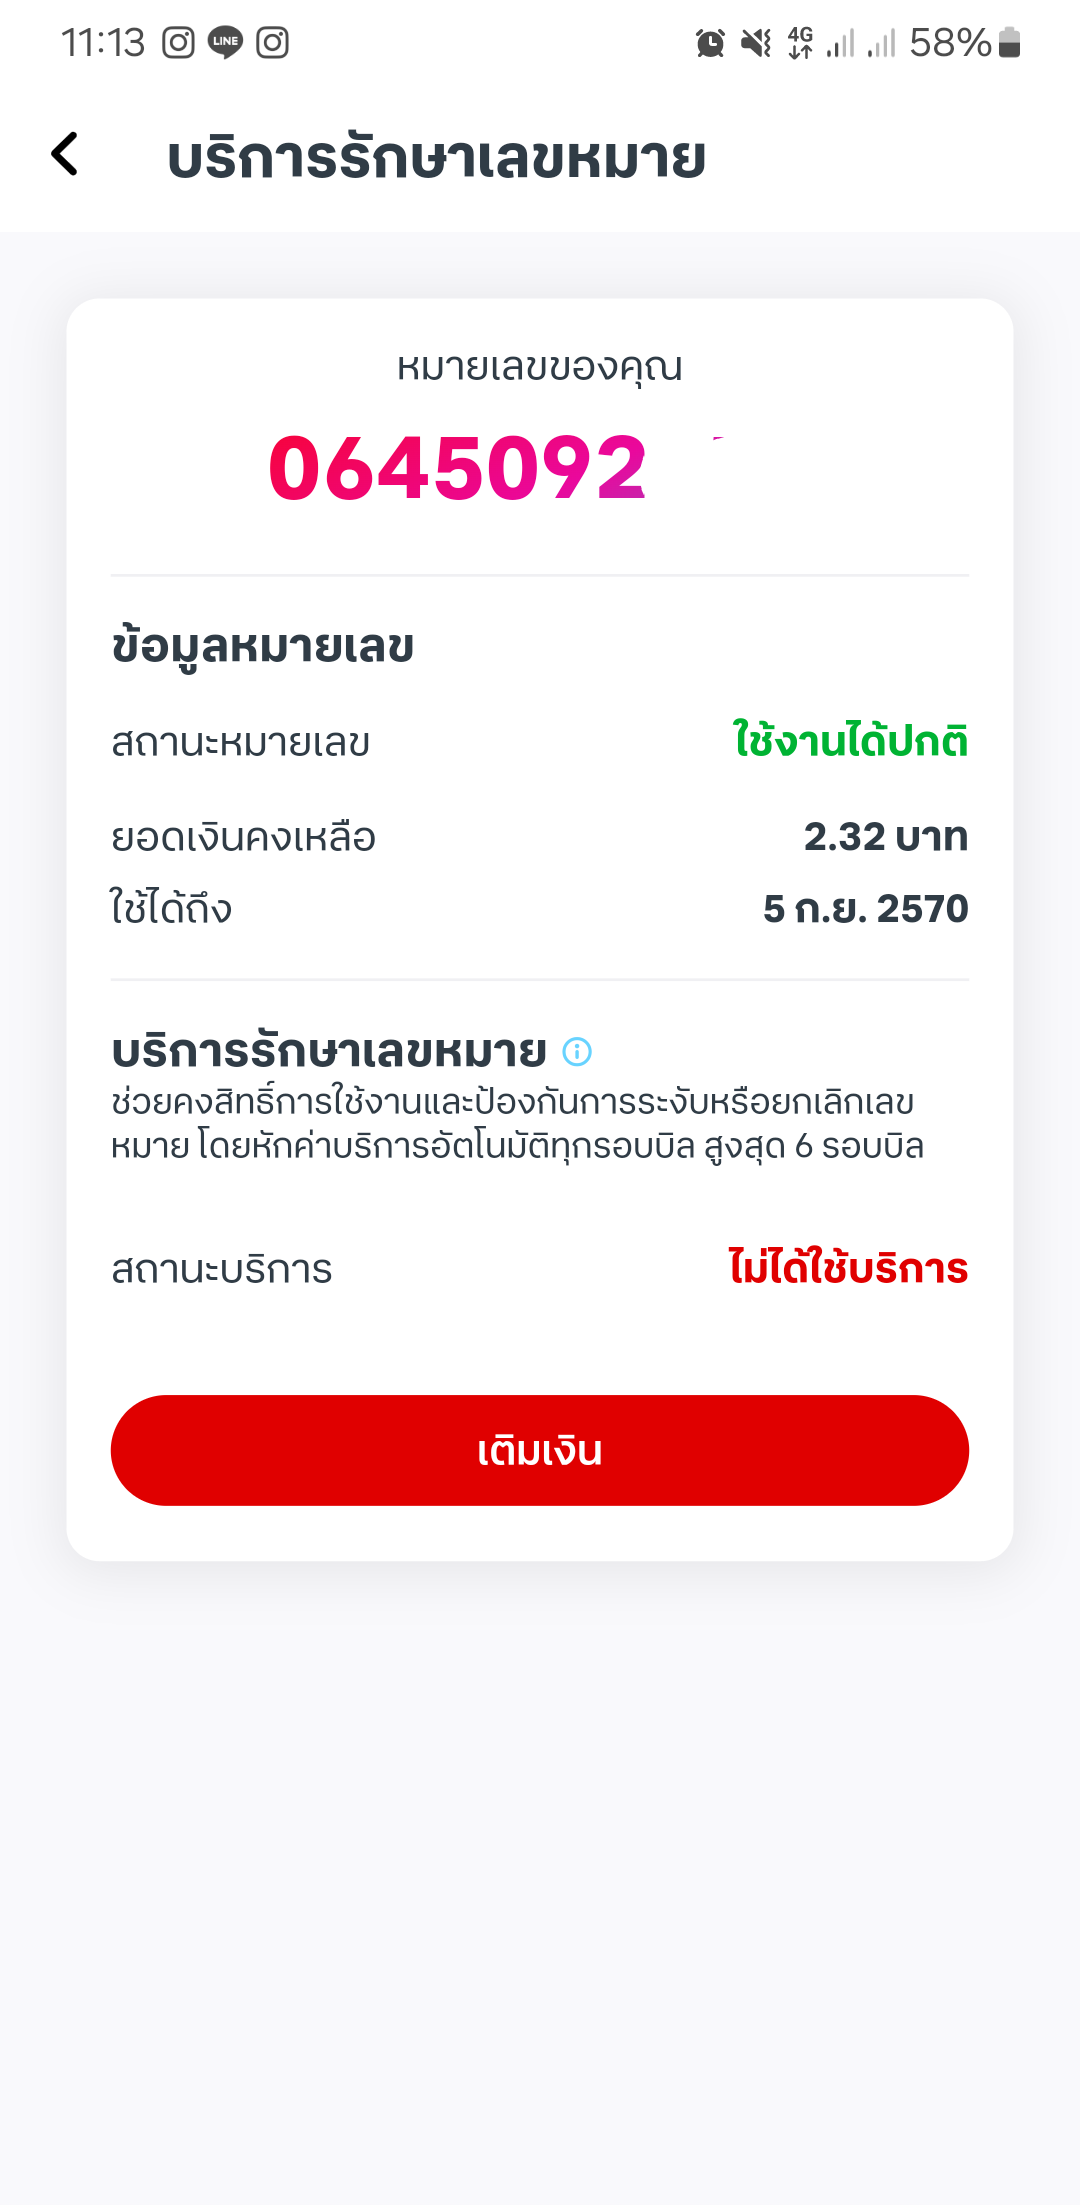
Task: Tap the 2.32 บาท remaining balance
Action: coord(886,837)
